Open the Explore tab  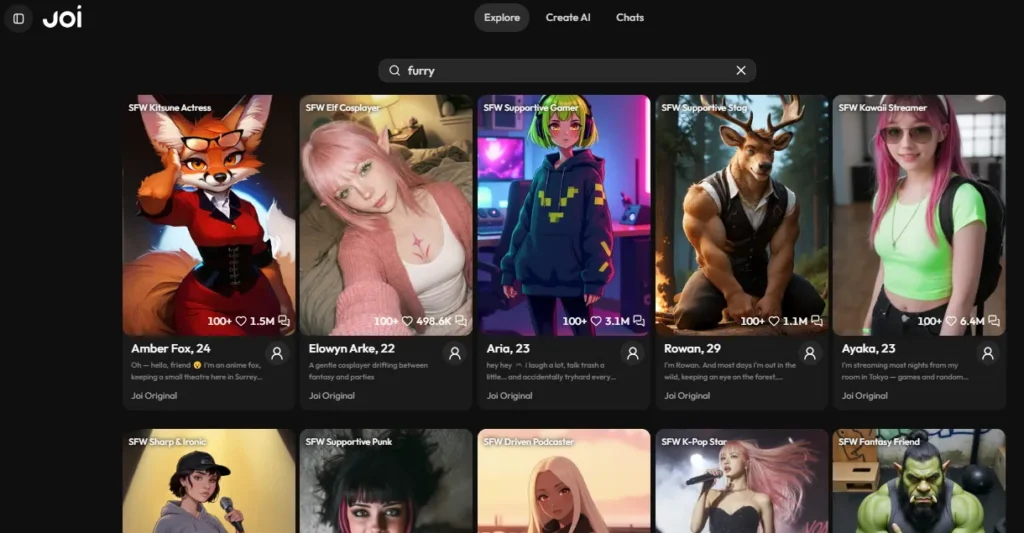click(x=502, y=18)
